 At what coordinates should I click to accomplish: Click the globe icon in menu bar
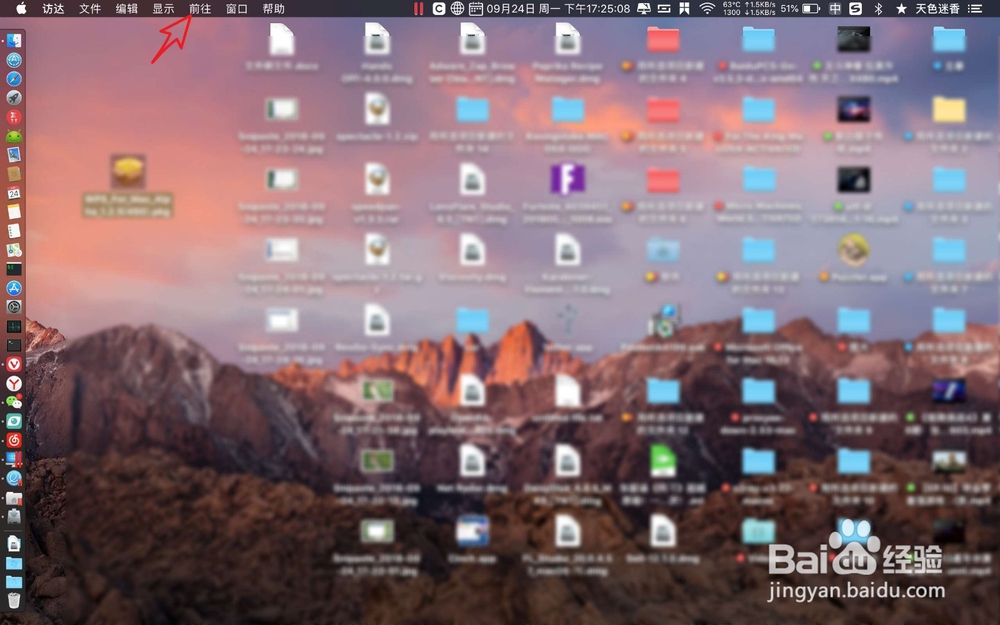(457, 8)
